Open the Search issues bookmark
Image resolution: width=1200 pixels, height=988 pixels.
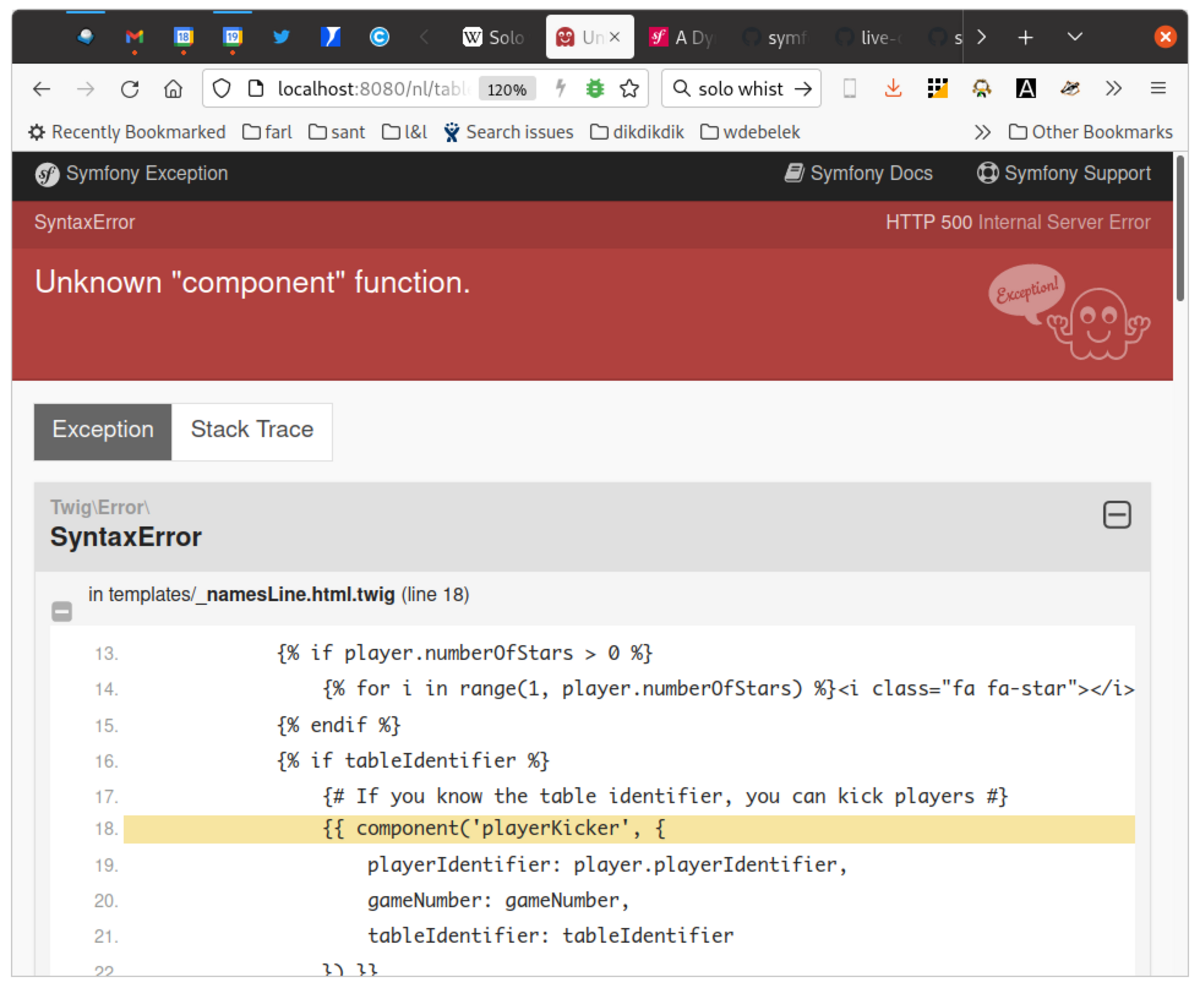(x=508, y=132)
